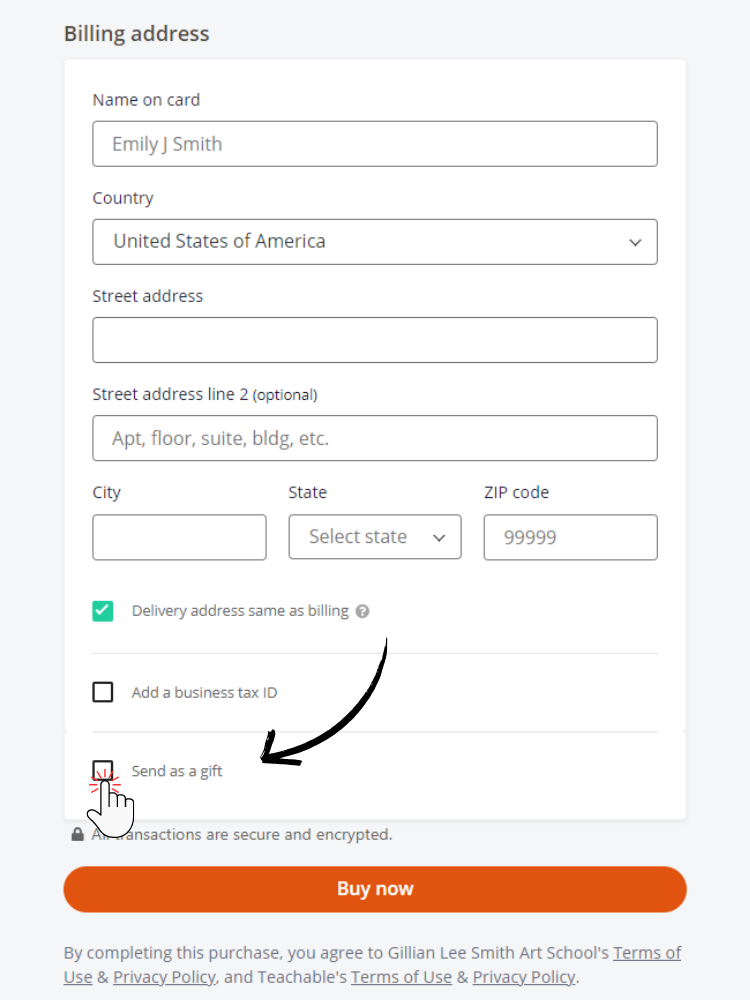Open the art school's Privacy Policy link
The height and width of the screenshot is (1000, 750).
165,977
